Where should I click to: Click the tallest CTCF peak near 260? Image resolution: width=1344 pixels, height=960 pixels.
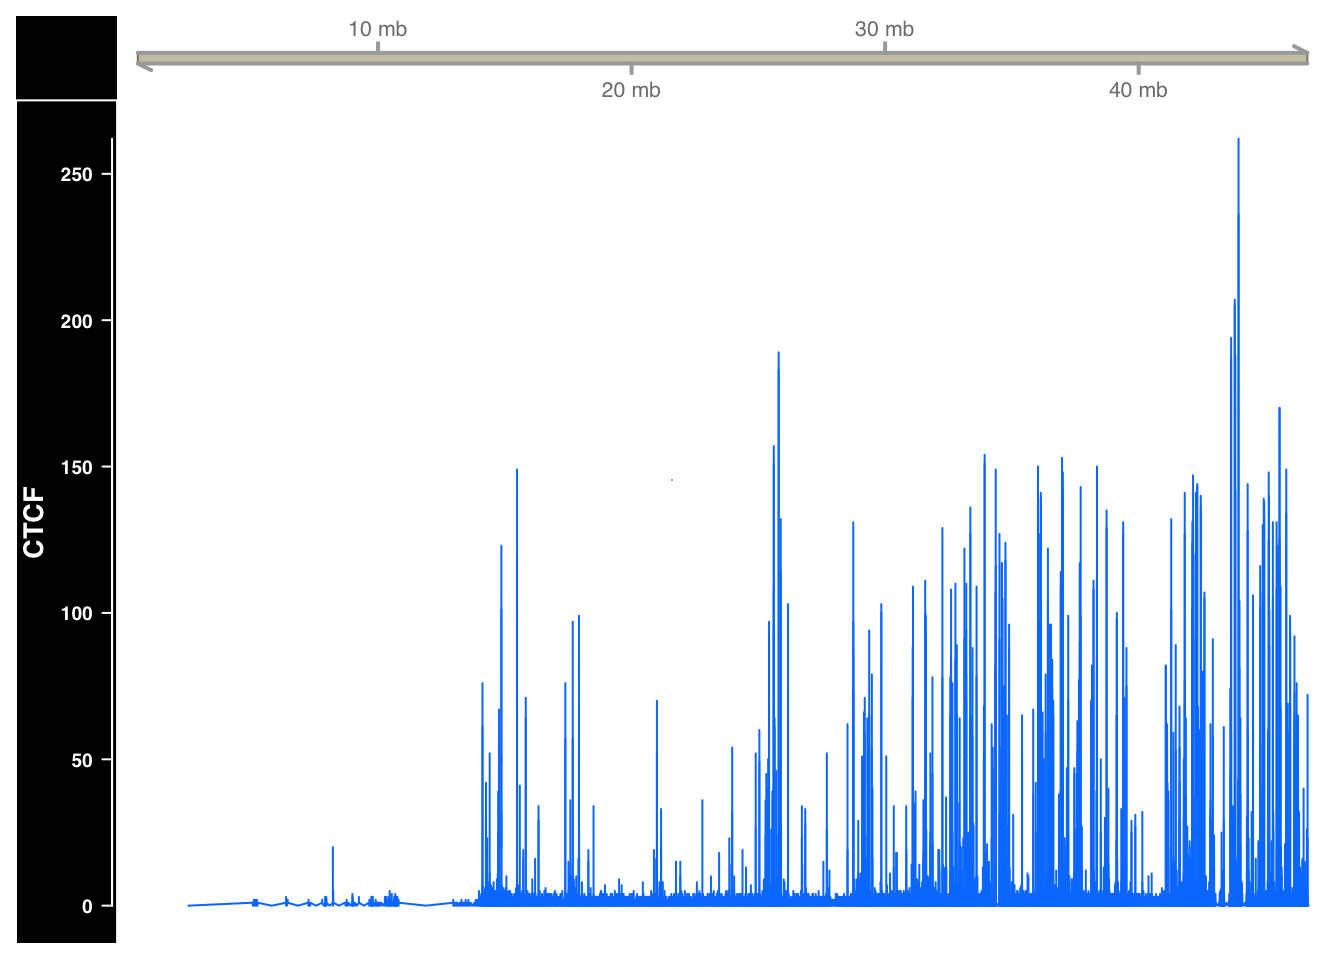pos(1240,140)
